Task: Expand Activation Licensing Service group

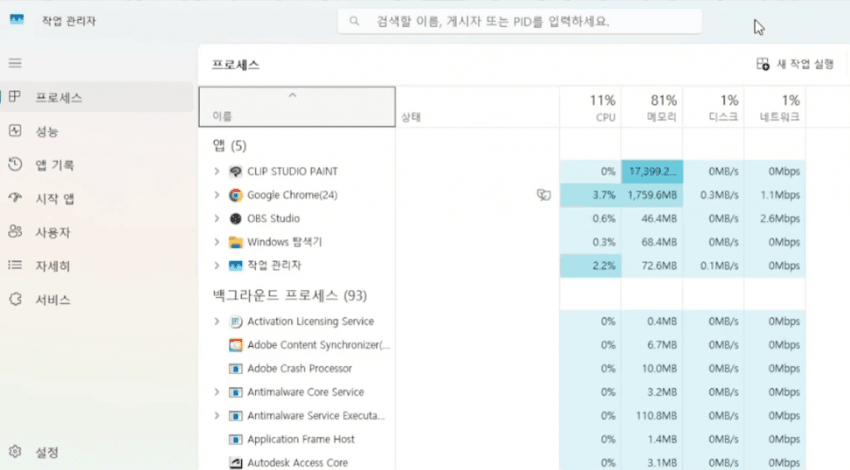Action: pos(217,321)
